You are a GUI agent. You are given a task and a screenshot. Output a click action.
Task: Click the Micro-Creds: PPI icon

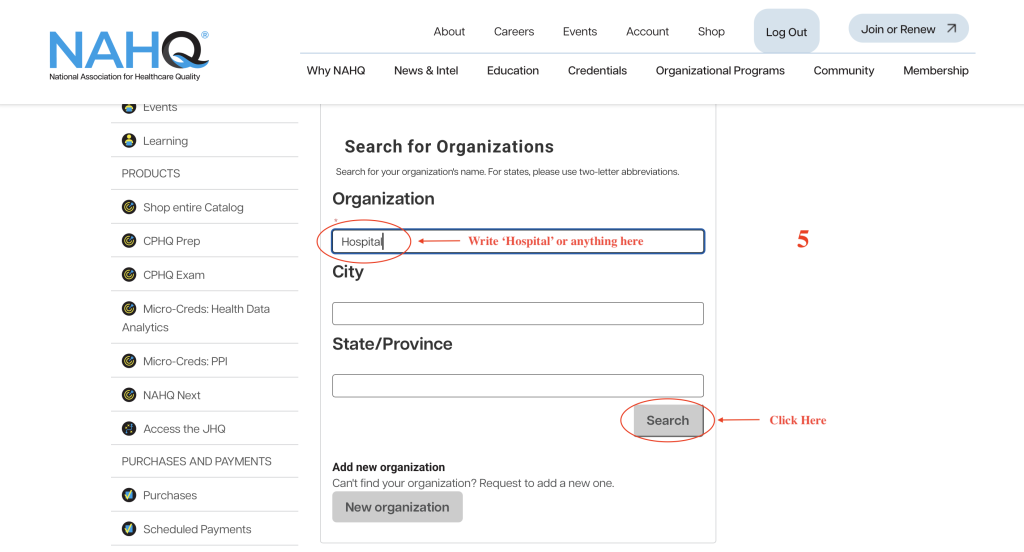129,361
